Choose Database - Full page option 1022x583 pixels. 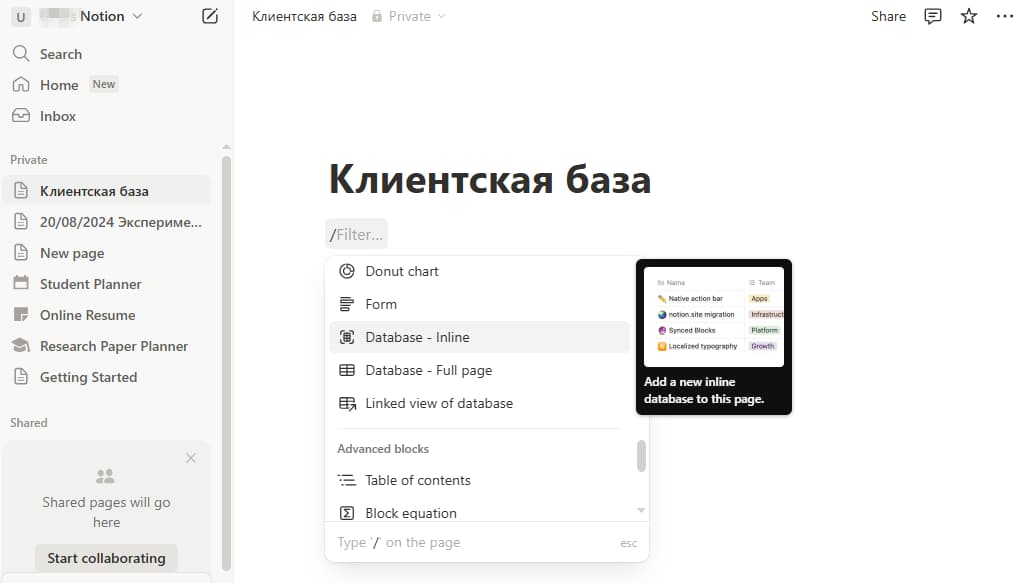[x=480, y=370]
